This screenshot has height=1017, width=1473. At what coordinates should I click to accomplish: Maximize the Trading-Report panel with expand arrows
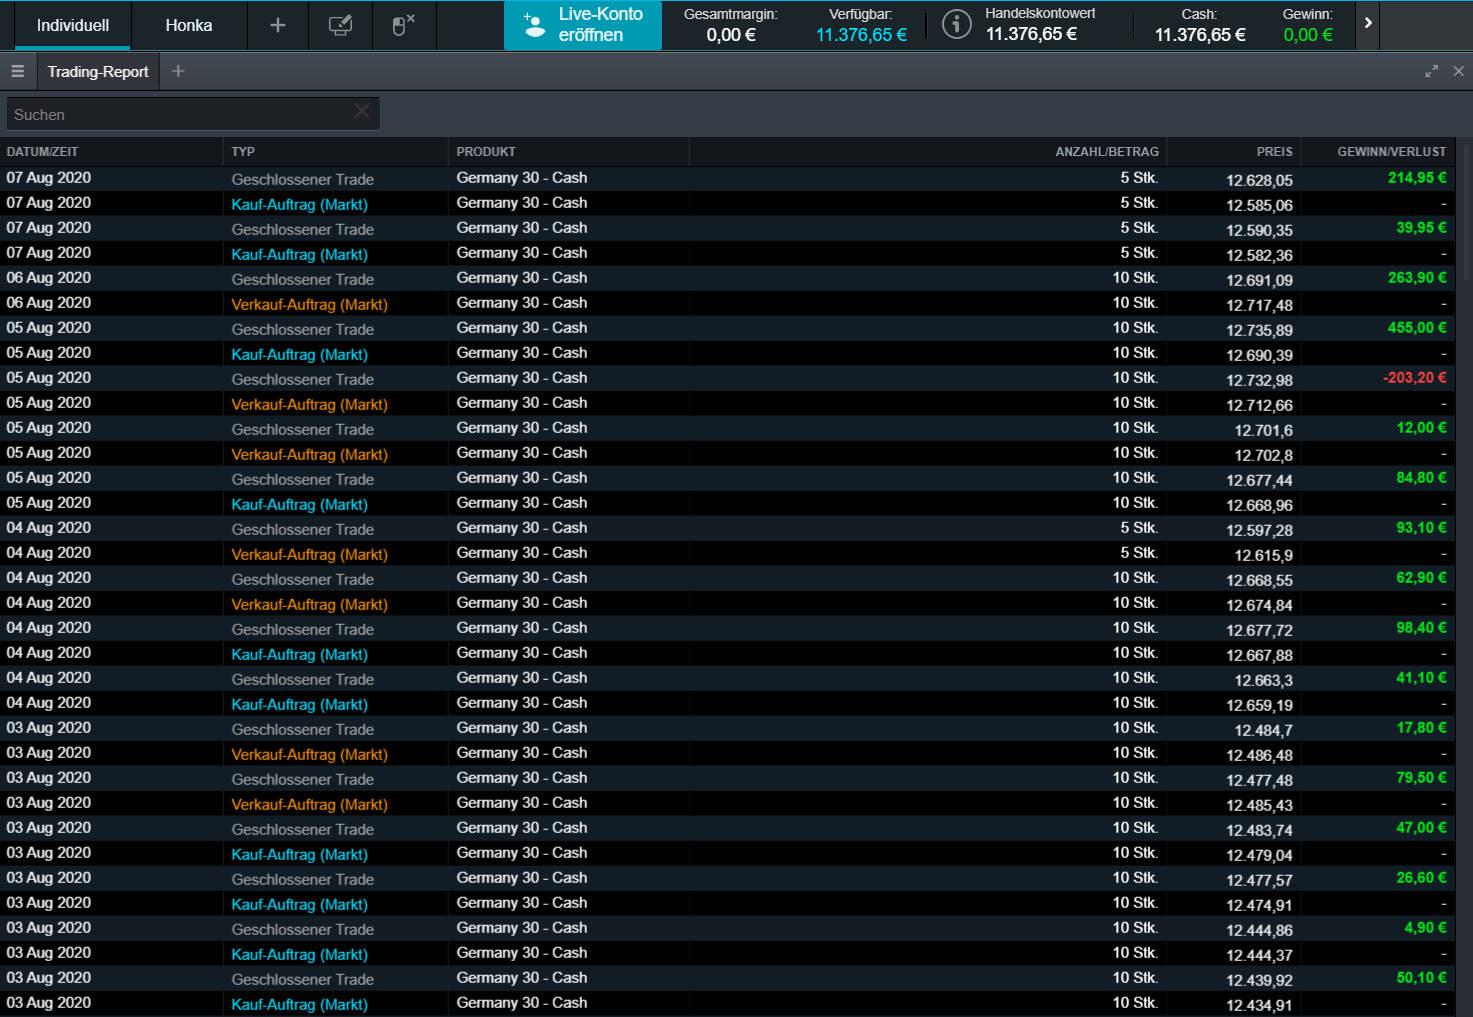(1431, 71)
